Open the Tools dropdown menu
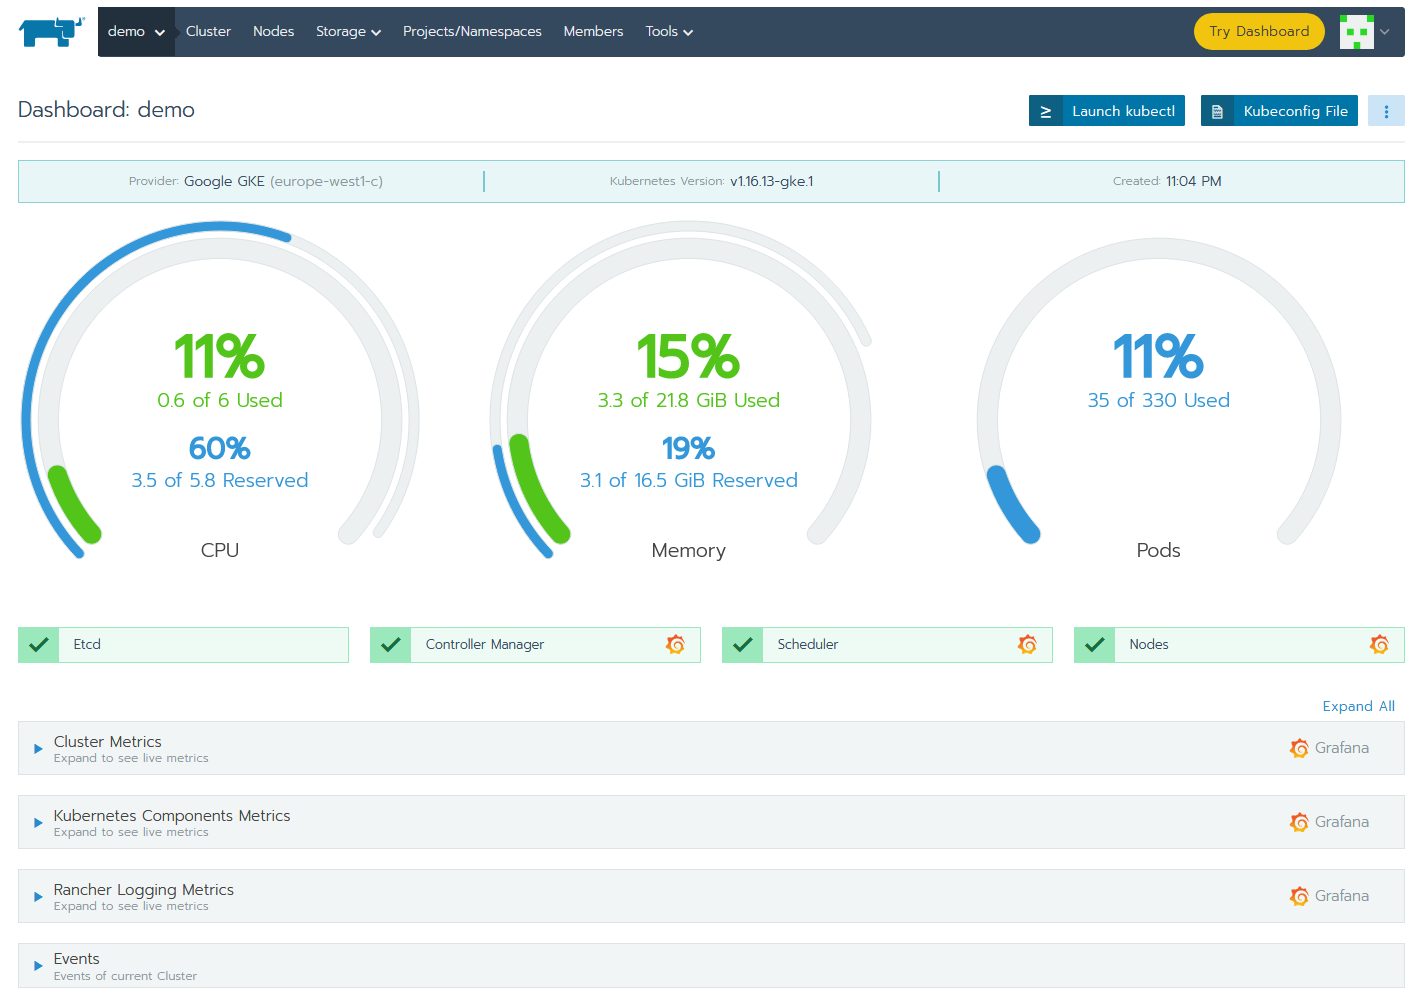1415x995 pixels. click(669, 32)
